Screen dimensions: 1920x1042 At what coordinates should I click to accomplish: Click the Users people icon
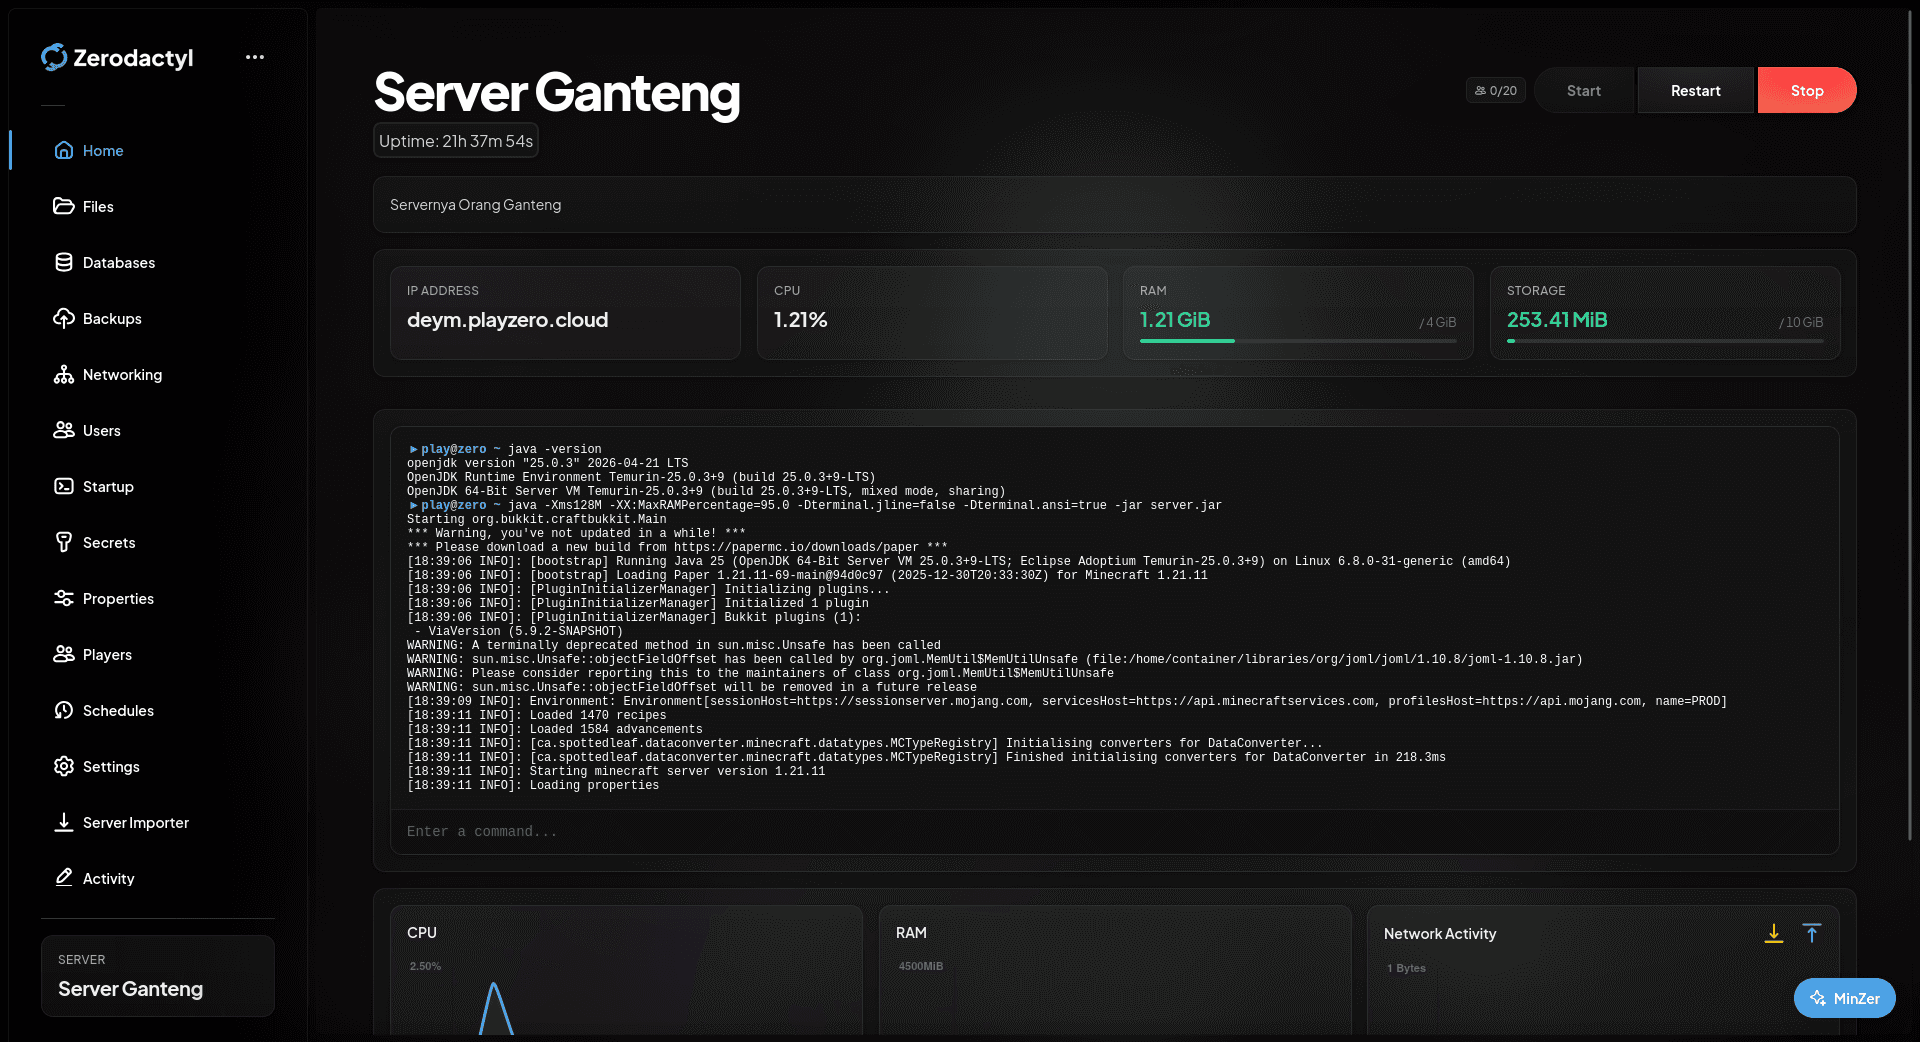pyautogui.click(x=64, y=430)
